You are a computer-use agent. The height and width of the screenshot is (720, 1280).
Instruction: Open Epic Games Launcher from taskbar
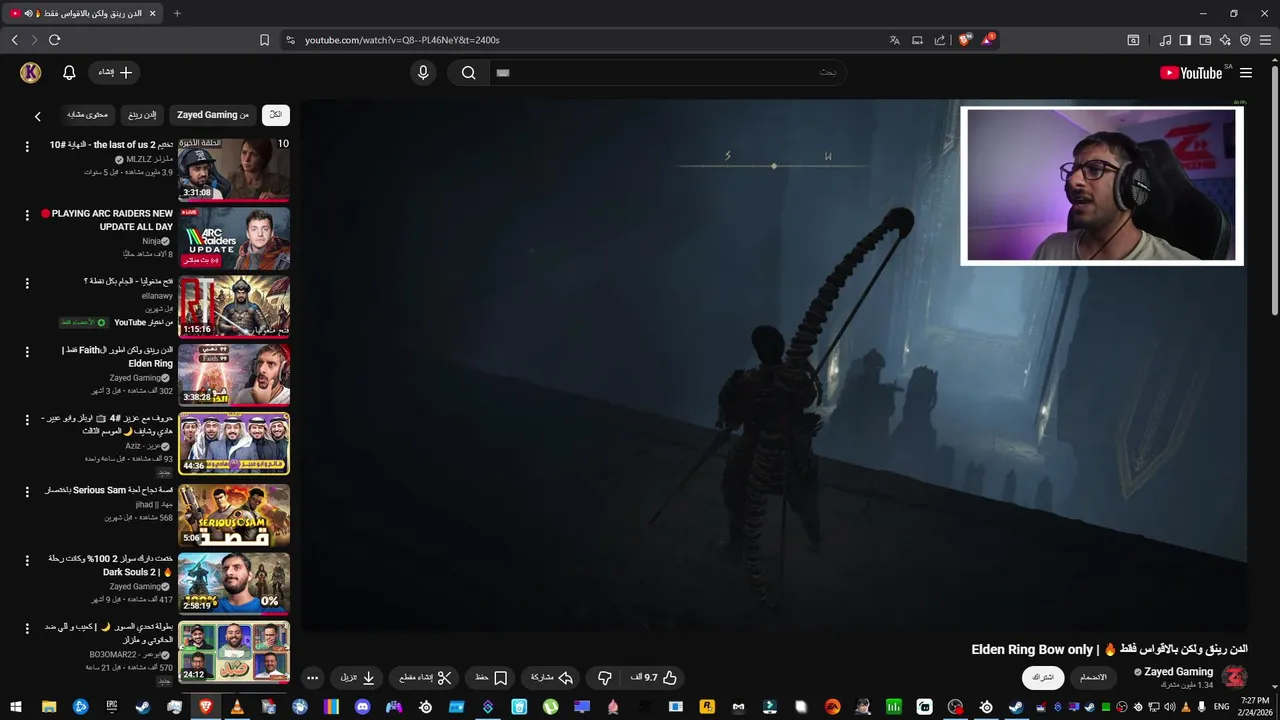click(112, 707)
